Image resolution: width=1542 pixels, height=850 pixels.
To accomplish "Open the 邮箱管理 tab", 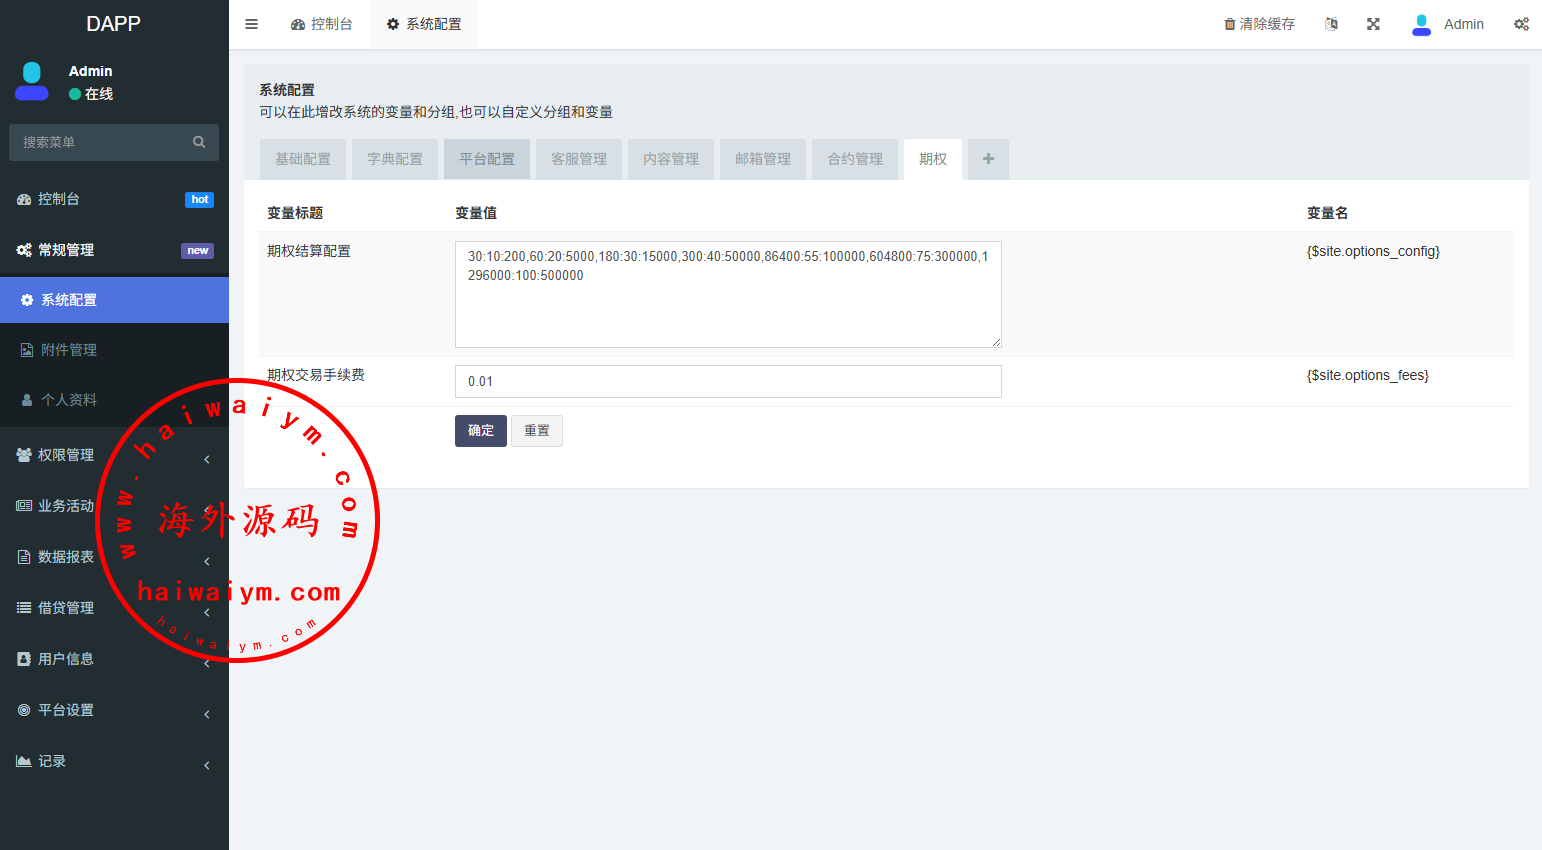I will 763,159.
